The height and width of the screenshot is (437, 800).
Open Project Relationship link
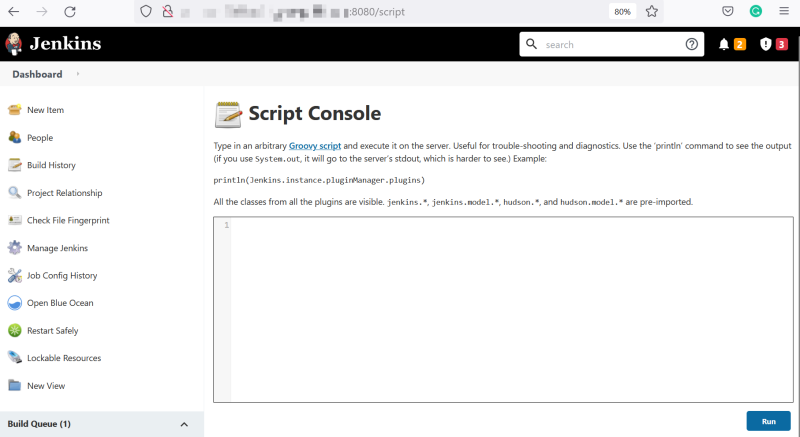click(x=64, y=193)
